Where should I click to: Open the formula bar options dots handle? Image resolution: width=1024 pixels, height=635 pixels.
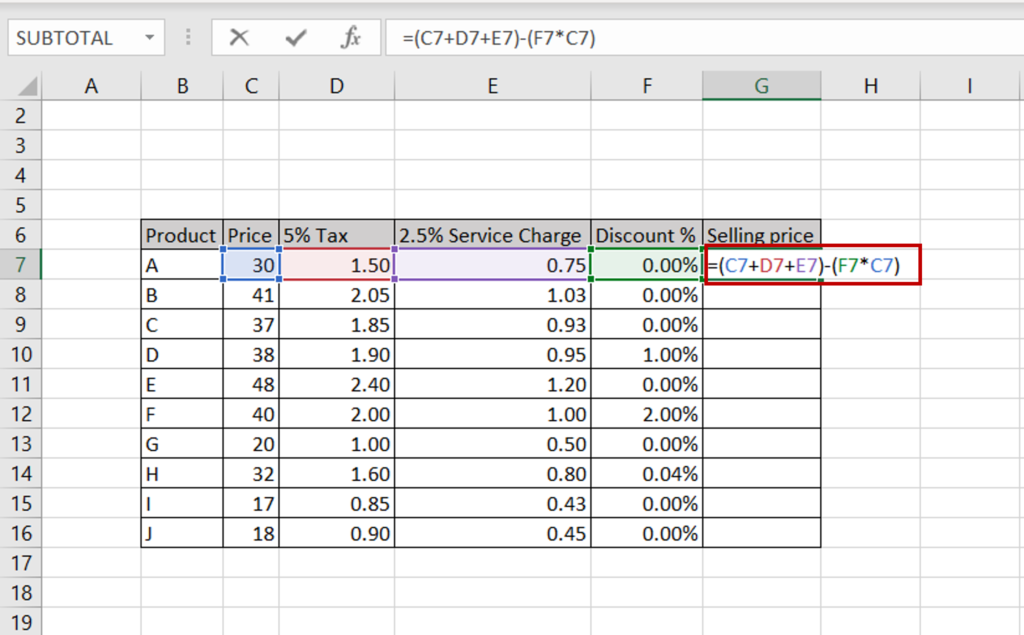[188, 38]
